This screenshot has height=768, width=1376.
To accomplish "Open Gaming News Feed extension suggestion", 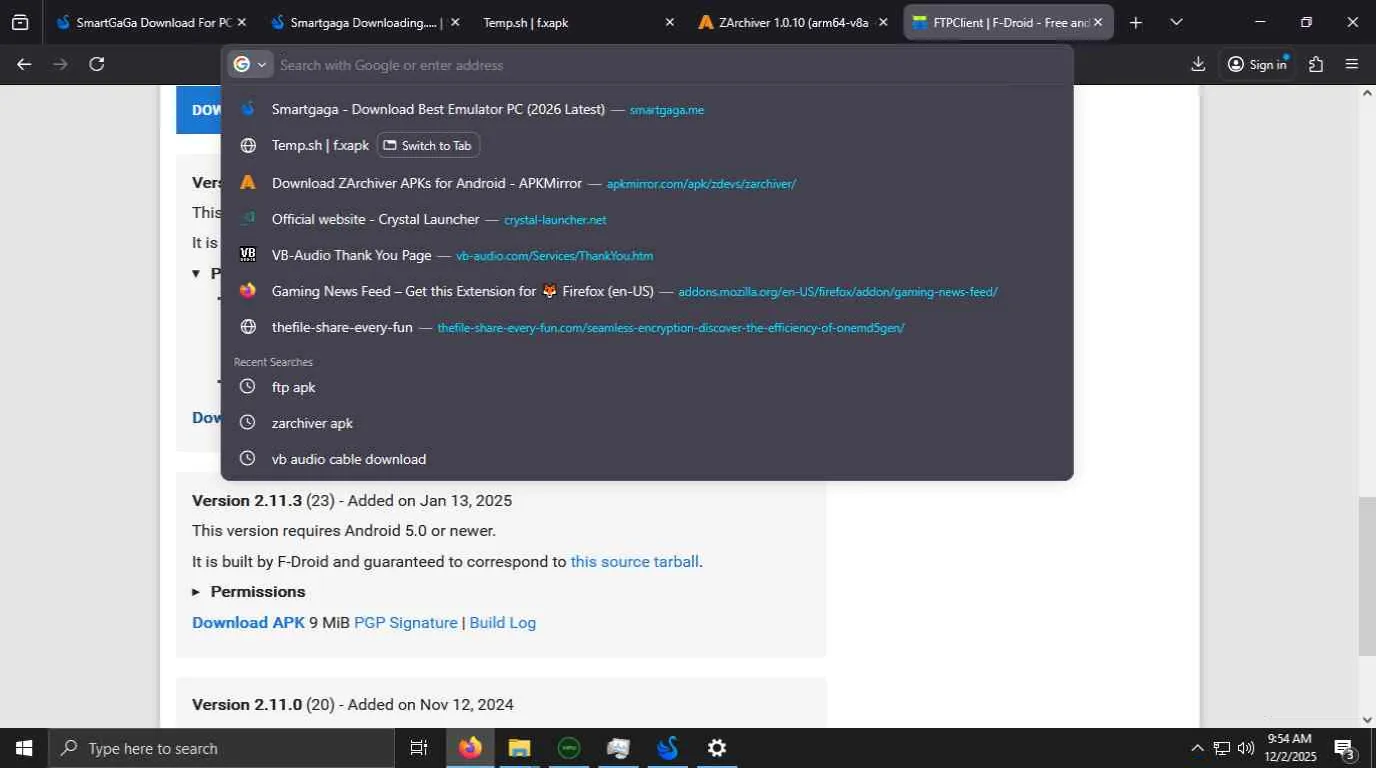I will pyautogui.click(x=647, y=291).
